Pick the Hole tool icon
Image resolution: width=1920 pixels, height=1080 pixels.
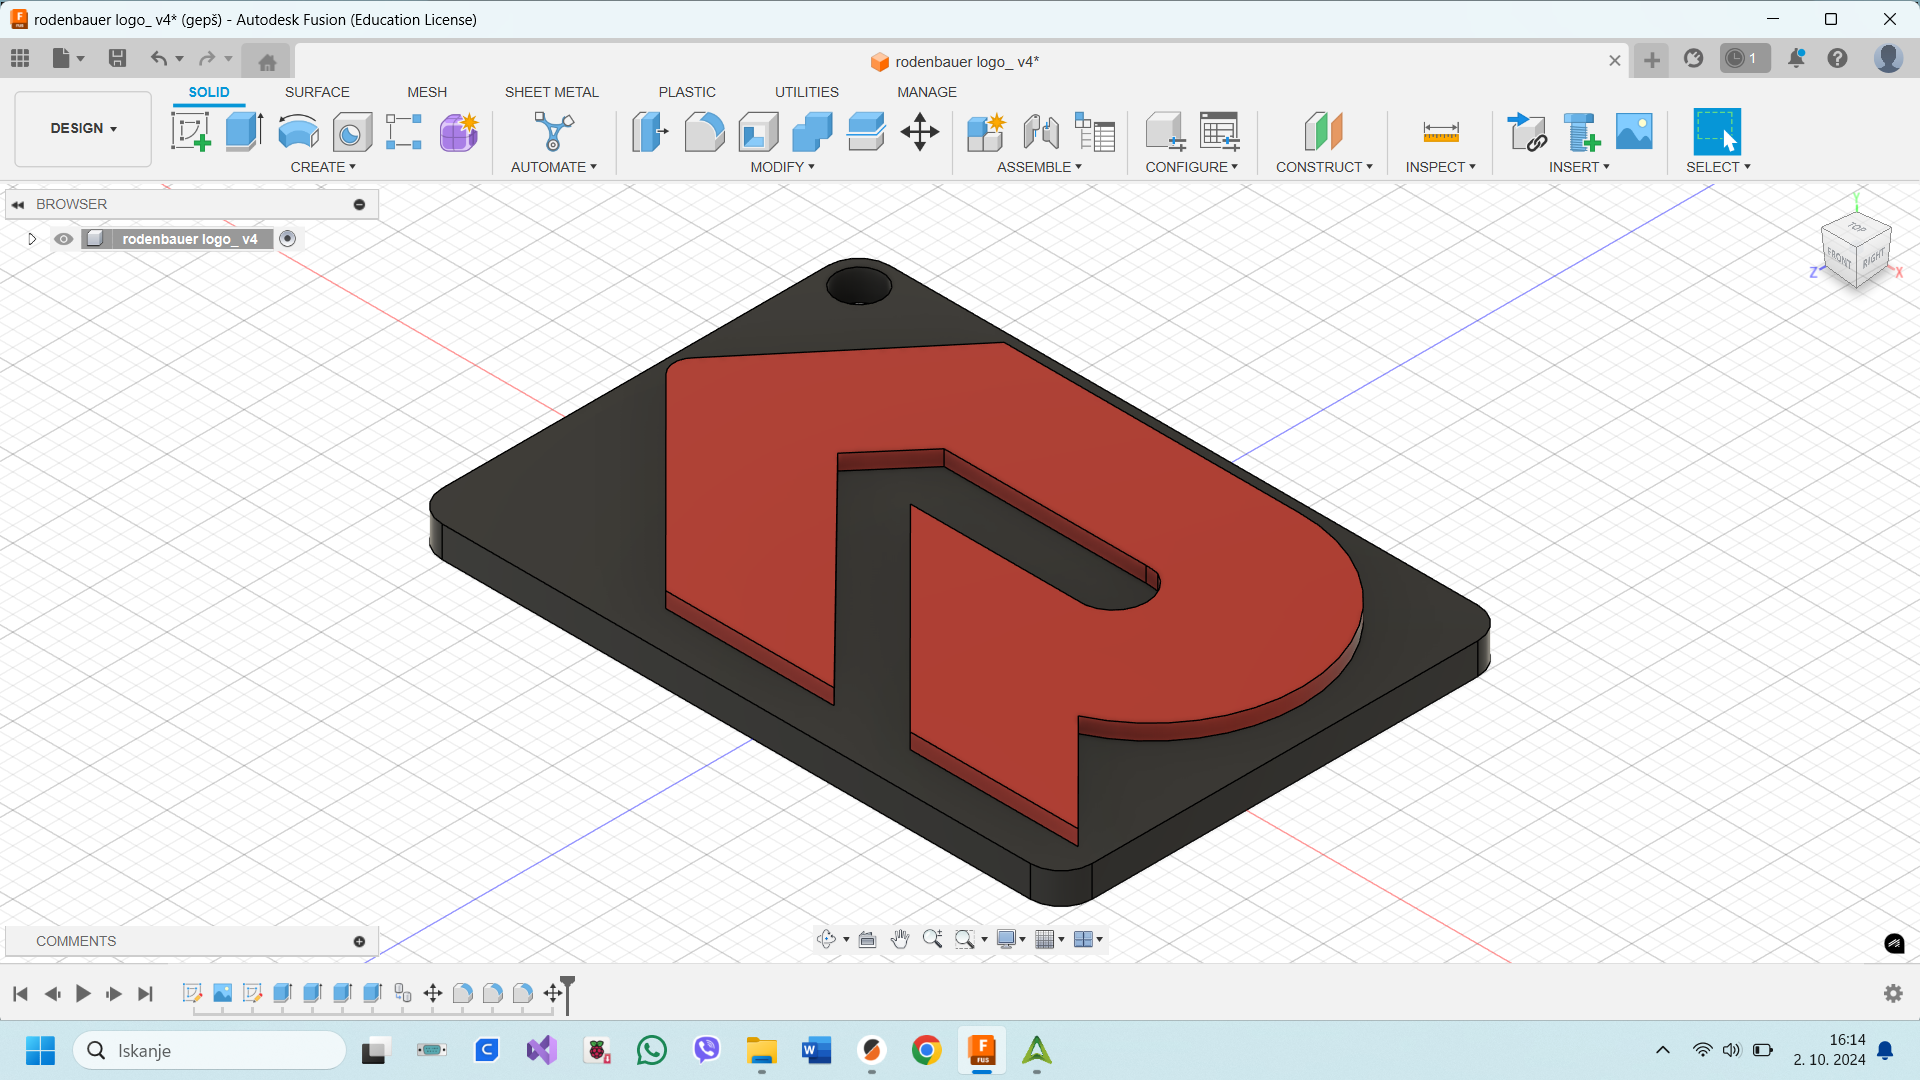tap(352, 132)
